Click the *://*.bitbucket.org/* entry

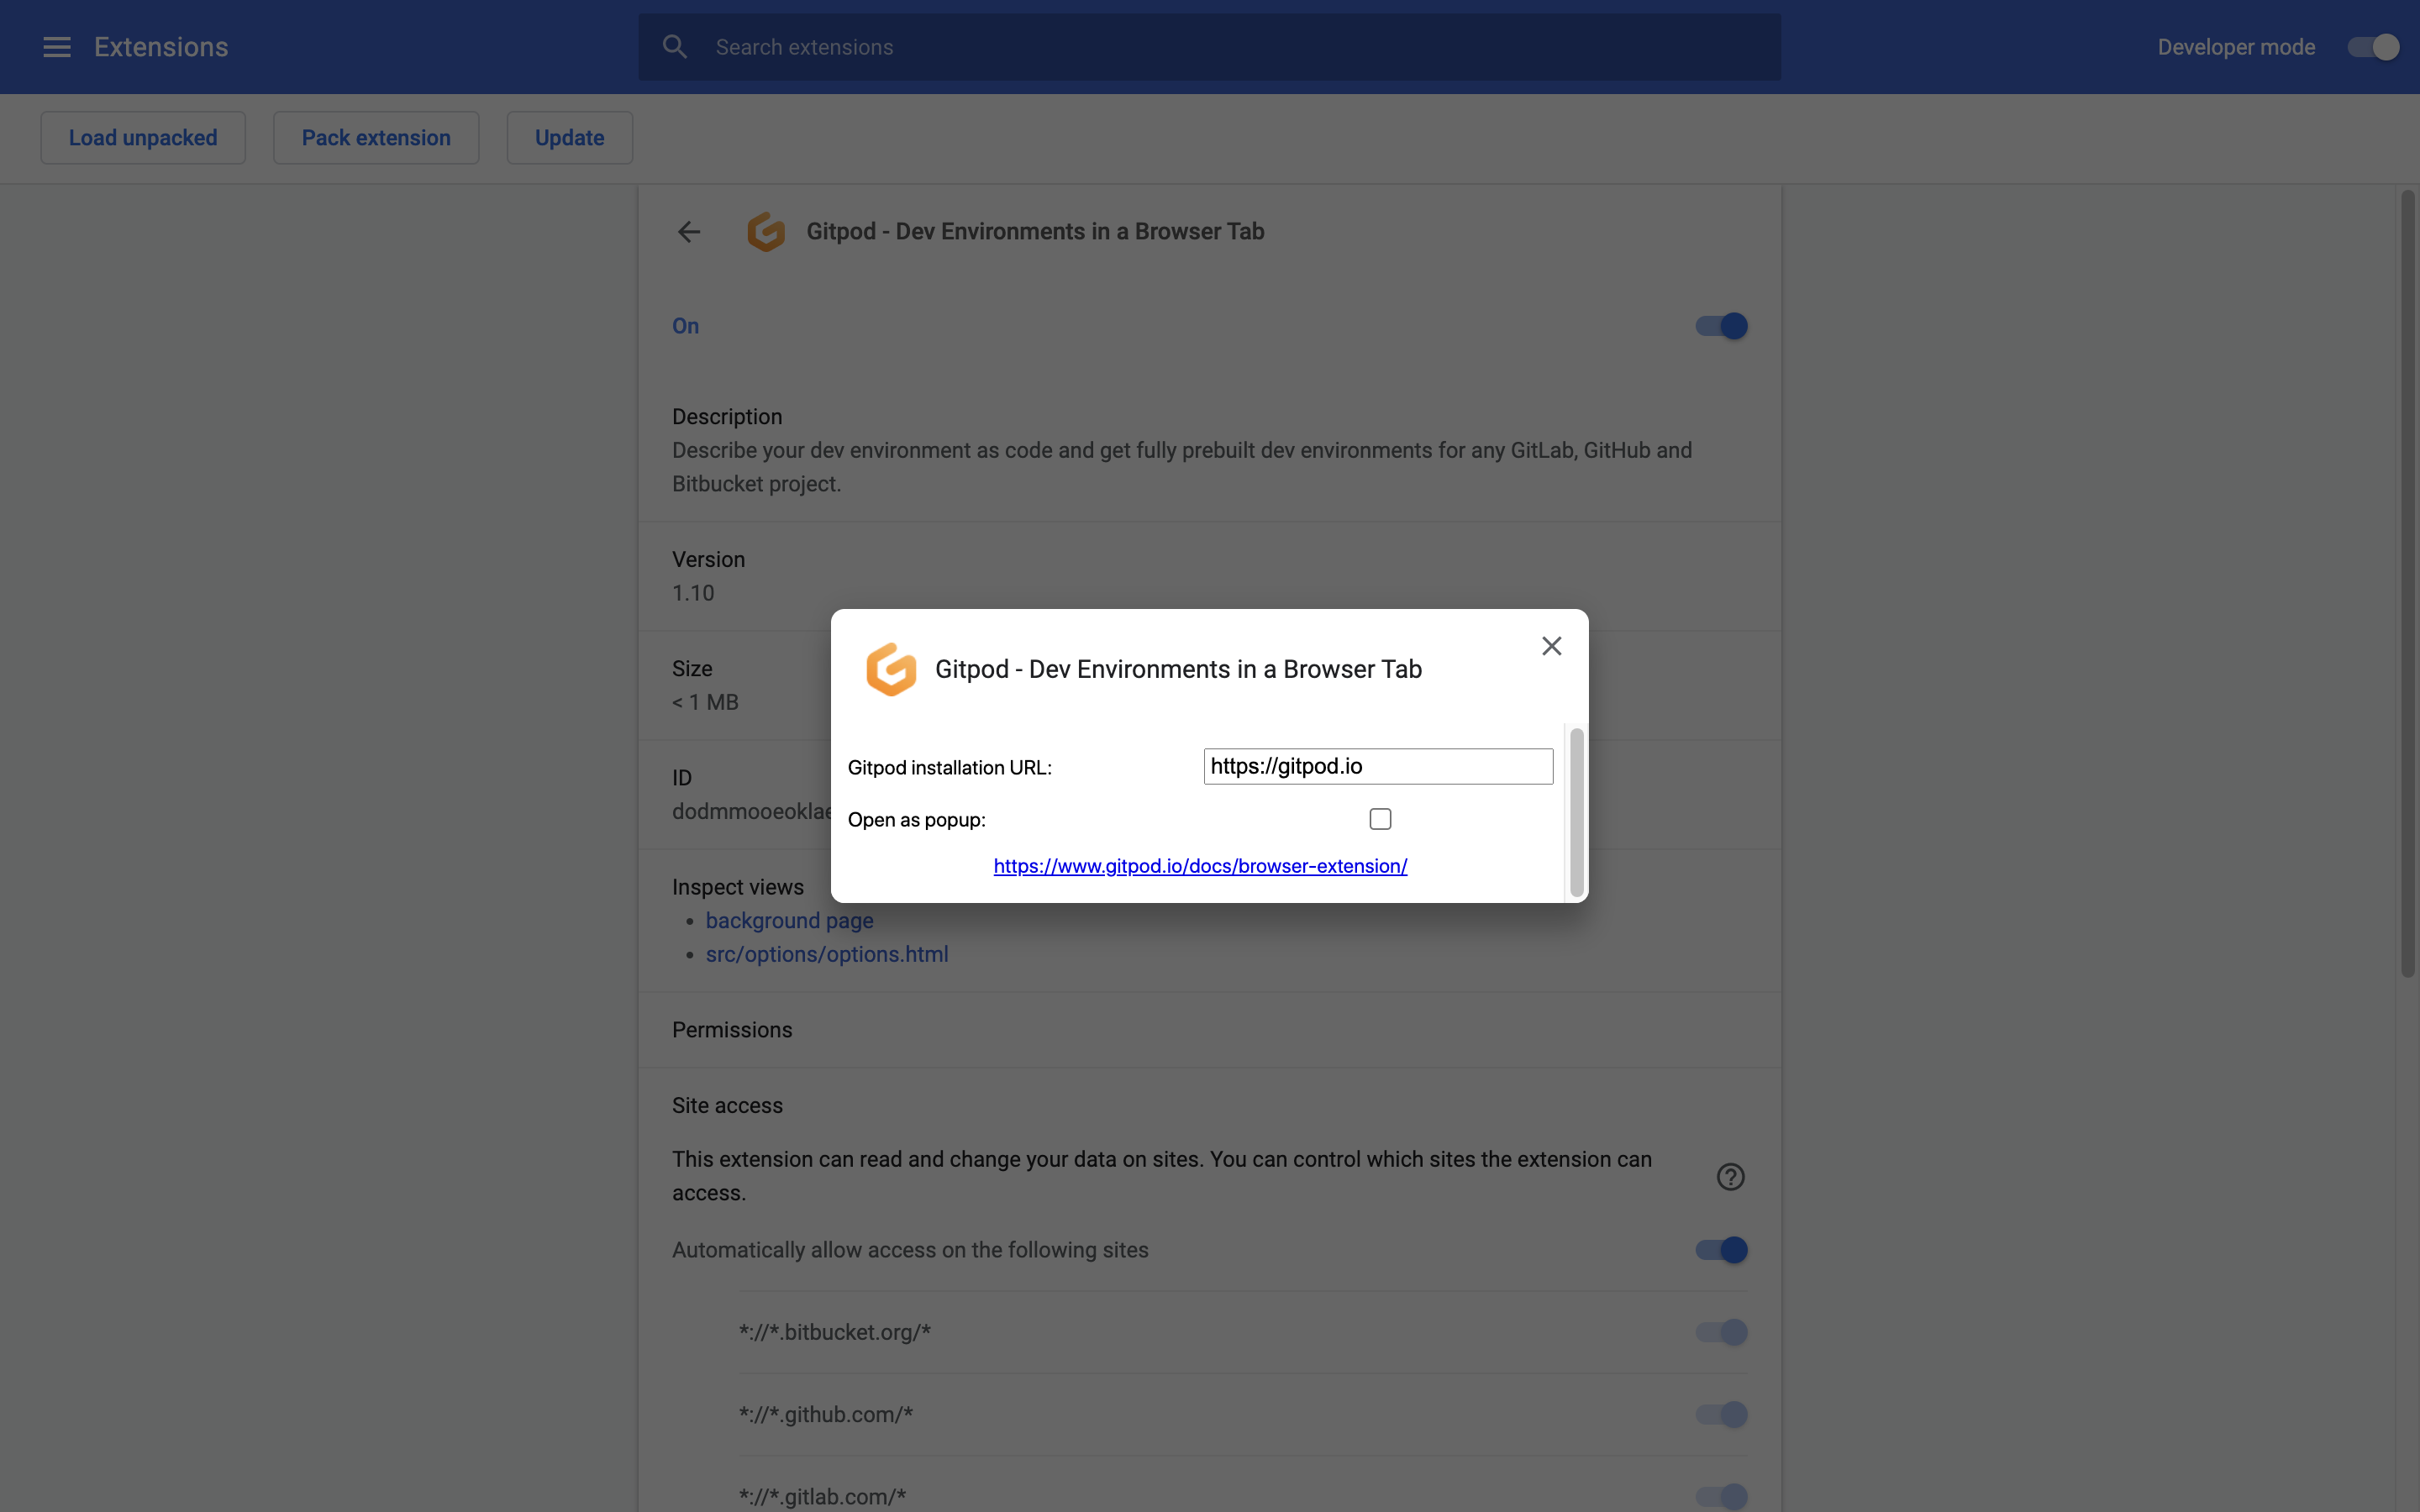pos(835,1332)
